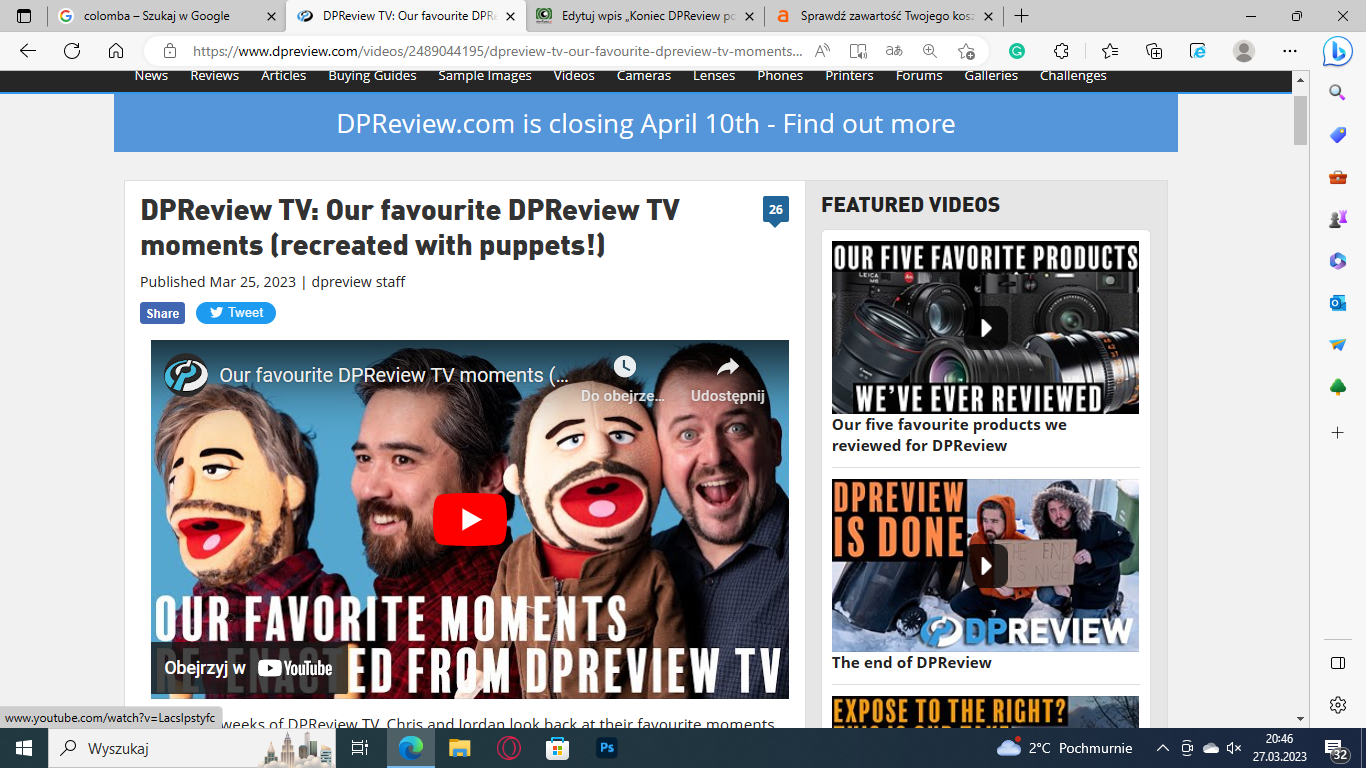Image resolution: width=1366 pixels, height=768 pixels.
Task: Add a new sidebar app
Action: click(x=1337, y=432)
